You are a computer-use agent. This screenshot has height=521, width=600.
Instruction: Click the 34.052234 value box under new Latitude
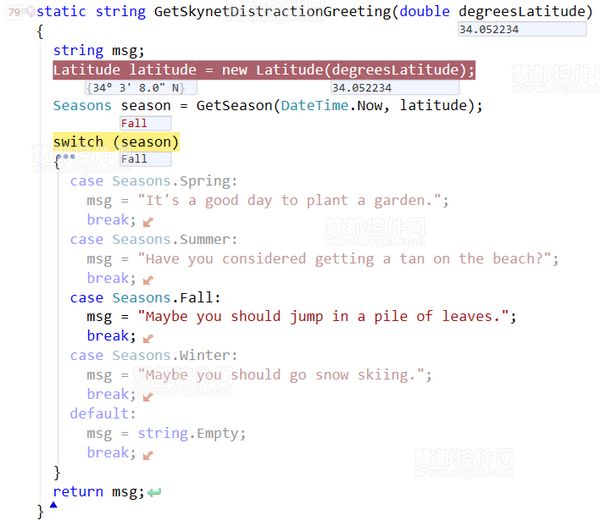[x=395, y=88]
